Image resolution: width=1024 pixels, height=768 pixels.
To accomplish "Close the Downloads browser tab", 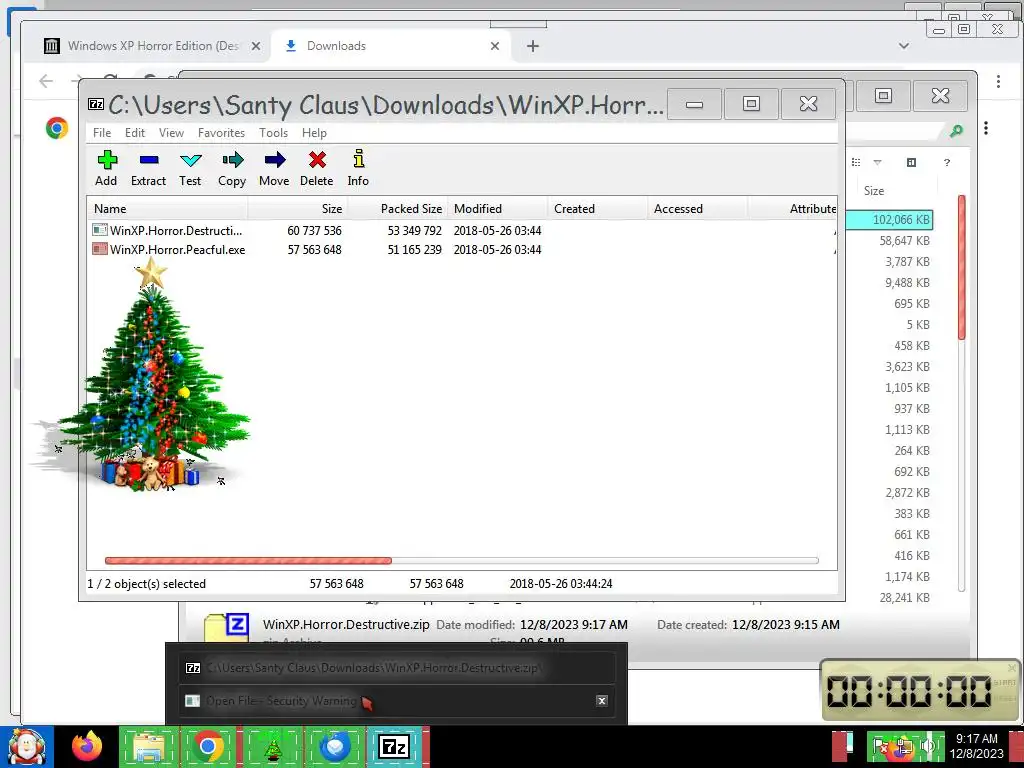I will (495, 46).
